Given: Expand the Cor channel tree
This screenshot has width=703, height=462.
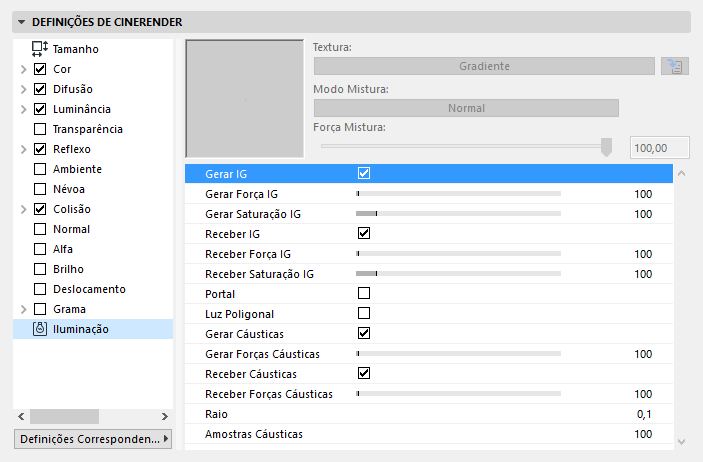Looking at the screenshot, I should (23, 69).
